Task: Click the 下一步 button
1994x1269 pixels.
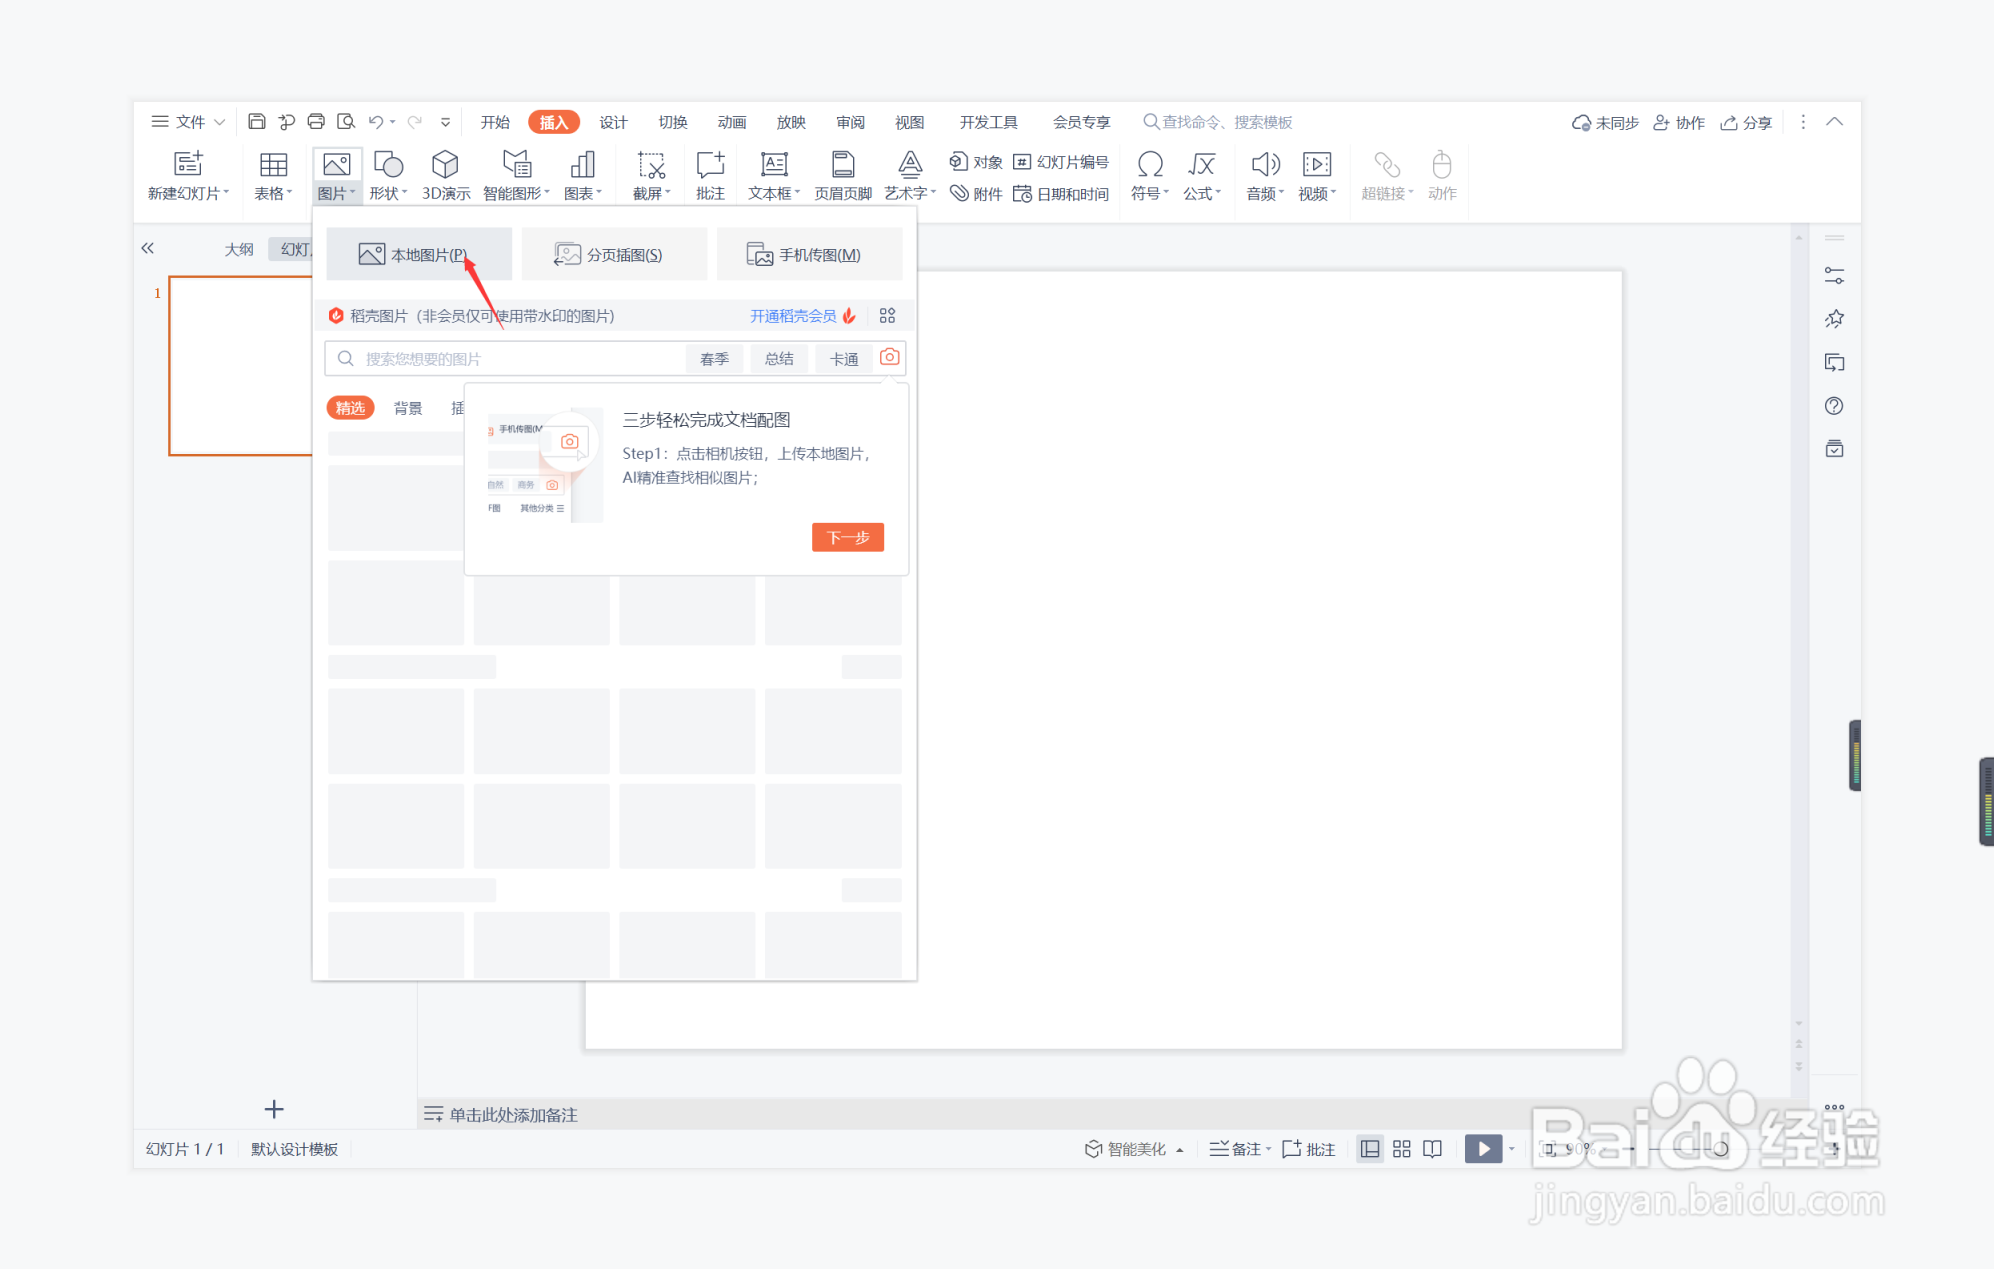Action: [847, 537]
